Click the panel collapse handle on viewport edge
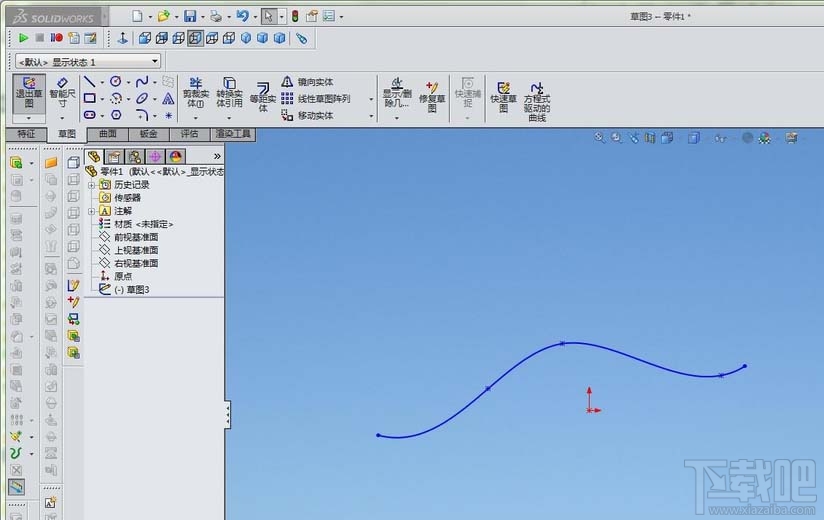 [228, 415]
